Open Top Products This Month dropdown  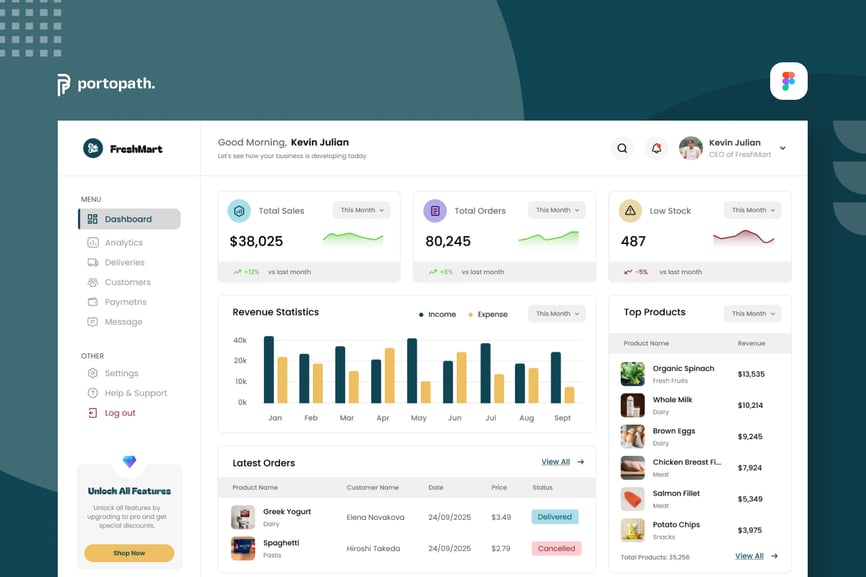[752, 313]
